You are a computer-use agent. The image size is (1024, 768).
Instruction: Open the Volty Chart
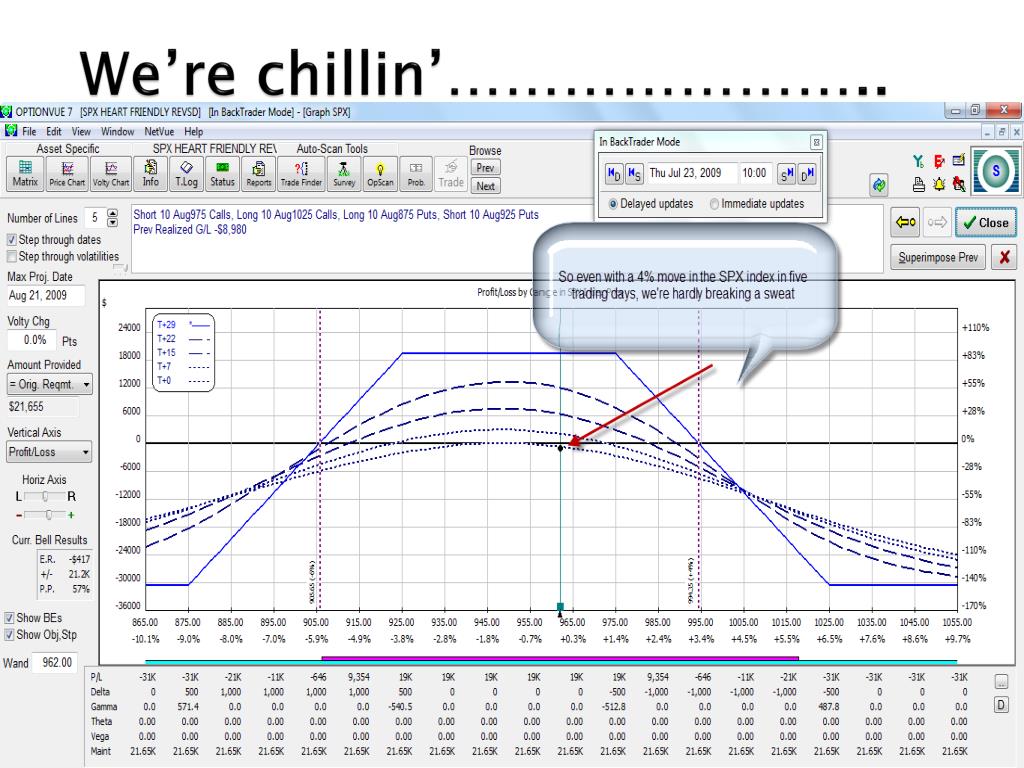[x=111, y=174]
